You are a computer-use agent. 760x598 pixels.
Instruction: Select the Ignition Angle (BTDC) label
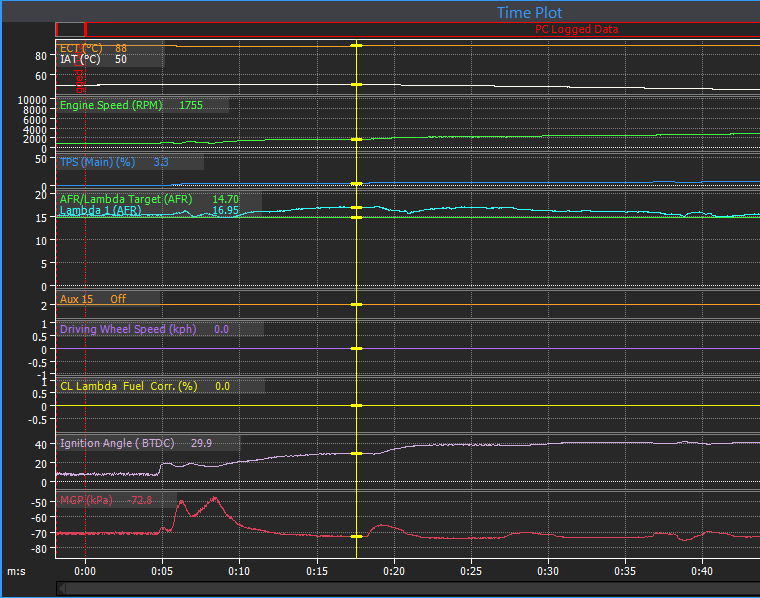click(x=118, y=443)
